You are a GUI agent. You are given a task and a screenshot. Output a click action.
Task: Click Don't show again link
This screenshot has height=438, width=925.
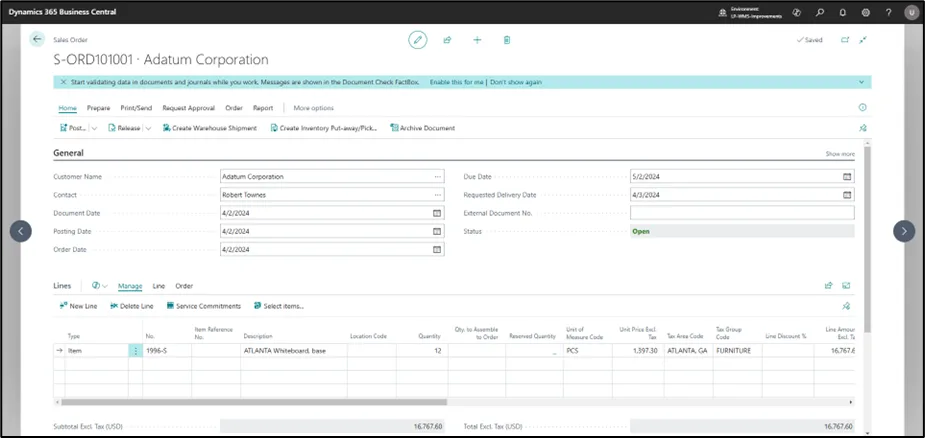click(516, 82)
